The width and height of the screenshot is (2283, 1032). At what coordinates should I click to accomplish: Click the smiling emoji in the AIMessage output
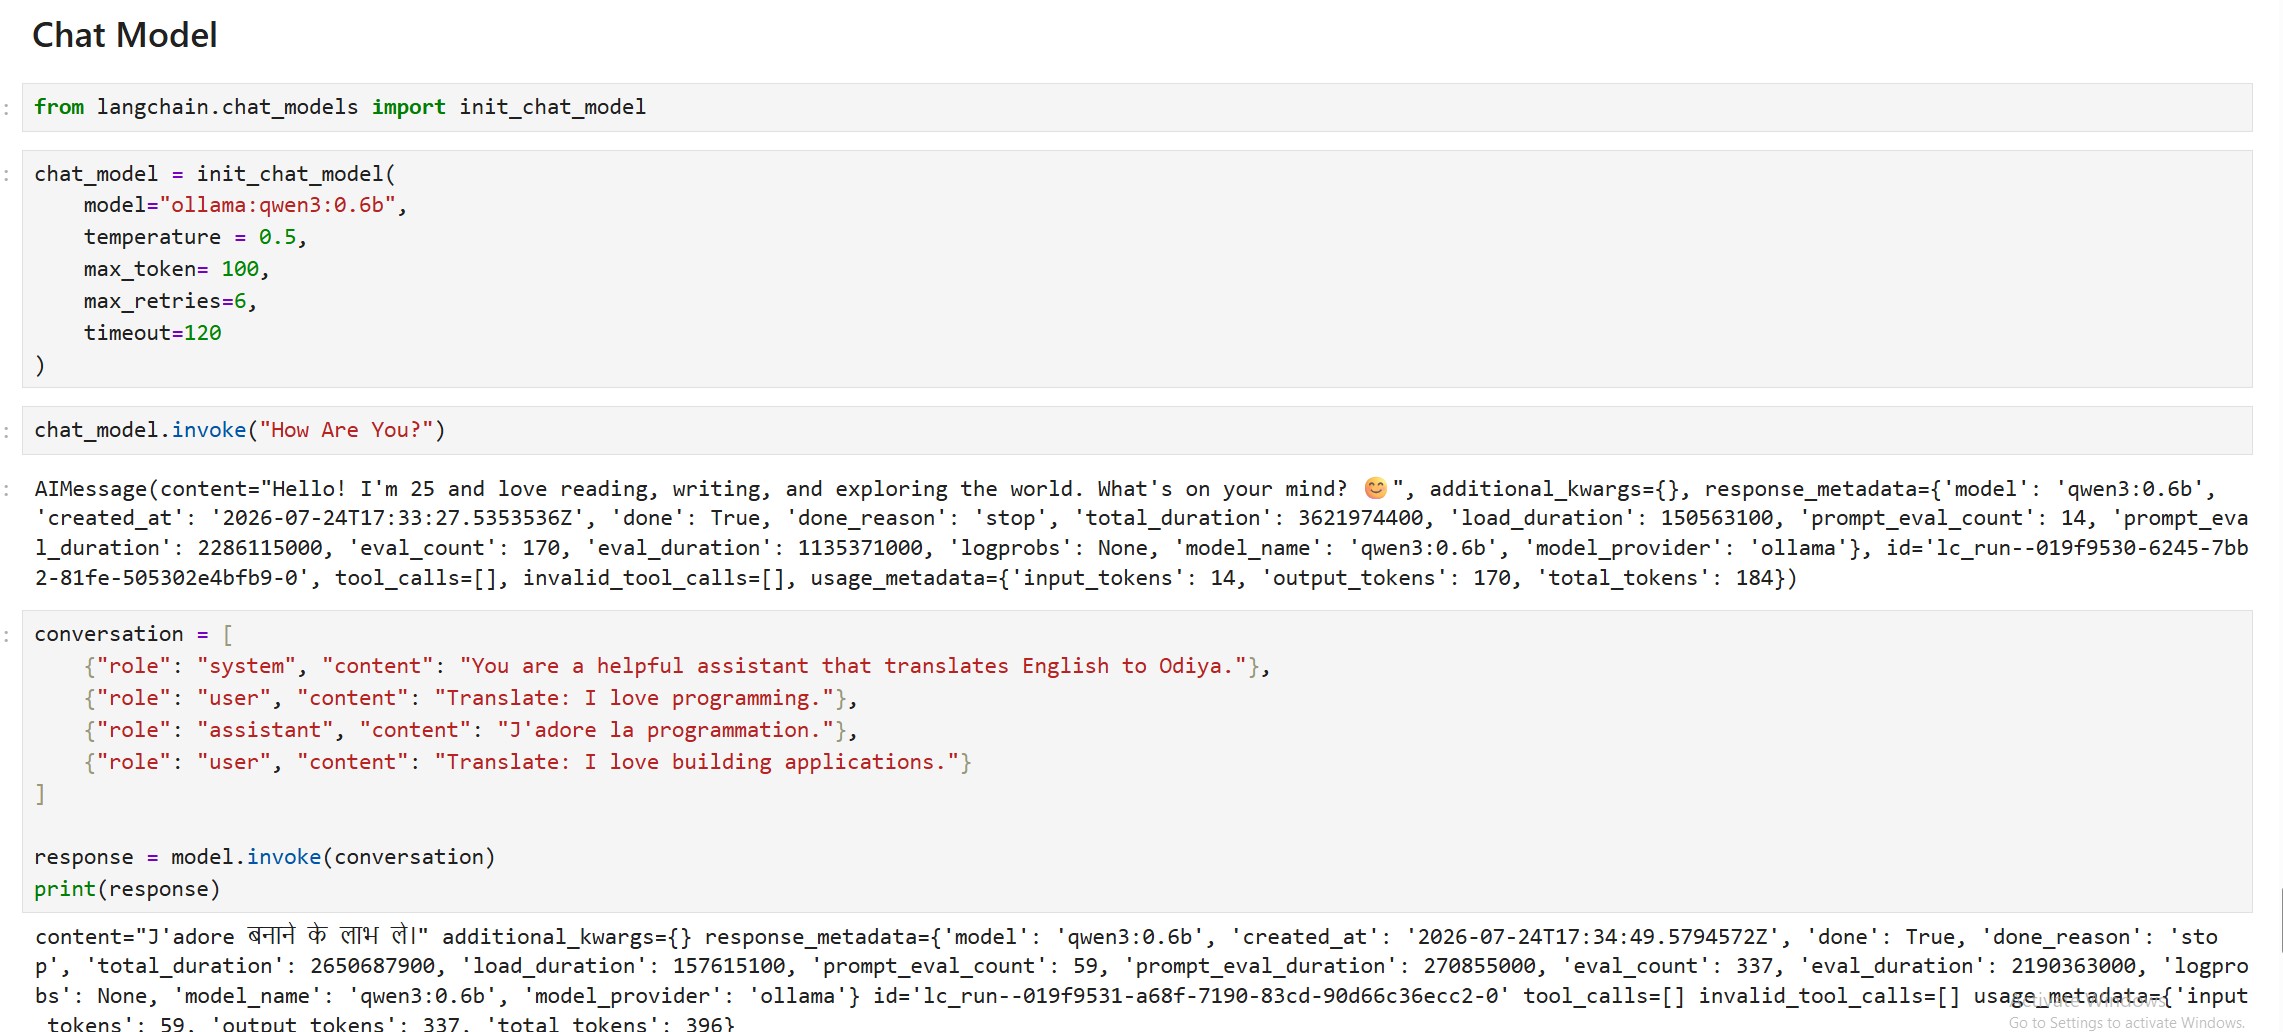click(1376, 488)
